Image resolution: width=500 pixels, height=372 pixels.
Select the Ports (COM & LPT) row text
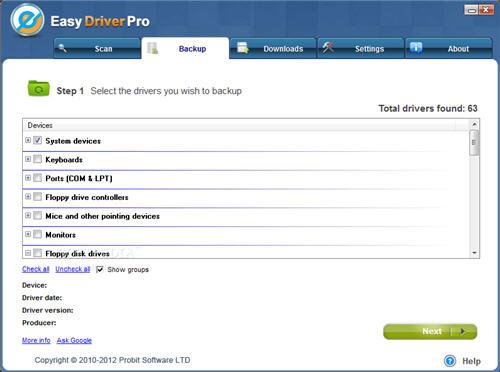click(79, 178)
